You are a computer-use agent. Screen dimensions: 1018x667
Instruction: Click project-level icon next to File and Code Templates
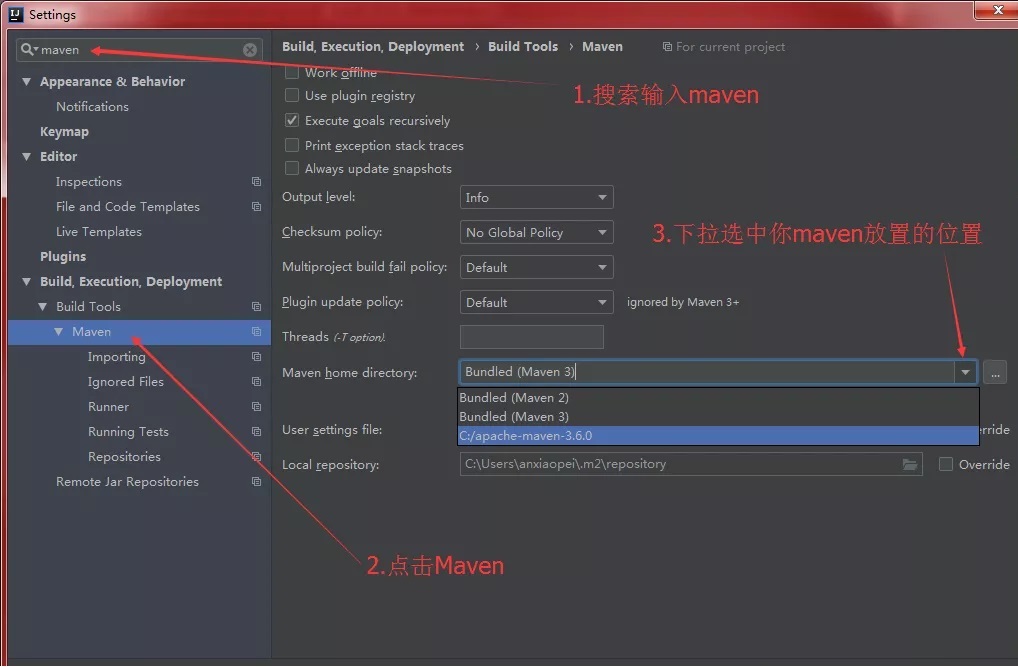click(x=256, y=207)
